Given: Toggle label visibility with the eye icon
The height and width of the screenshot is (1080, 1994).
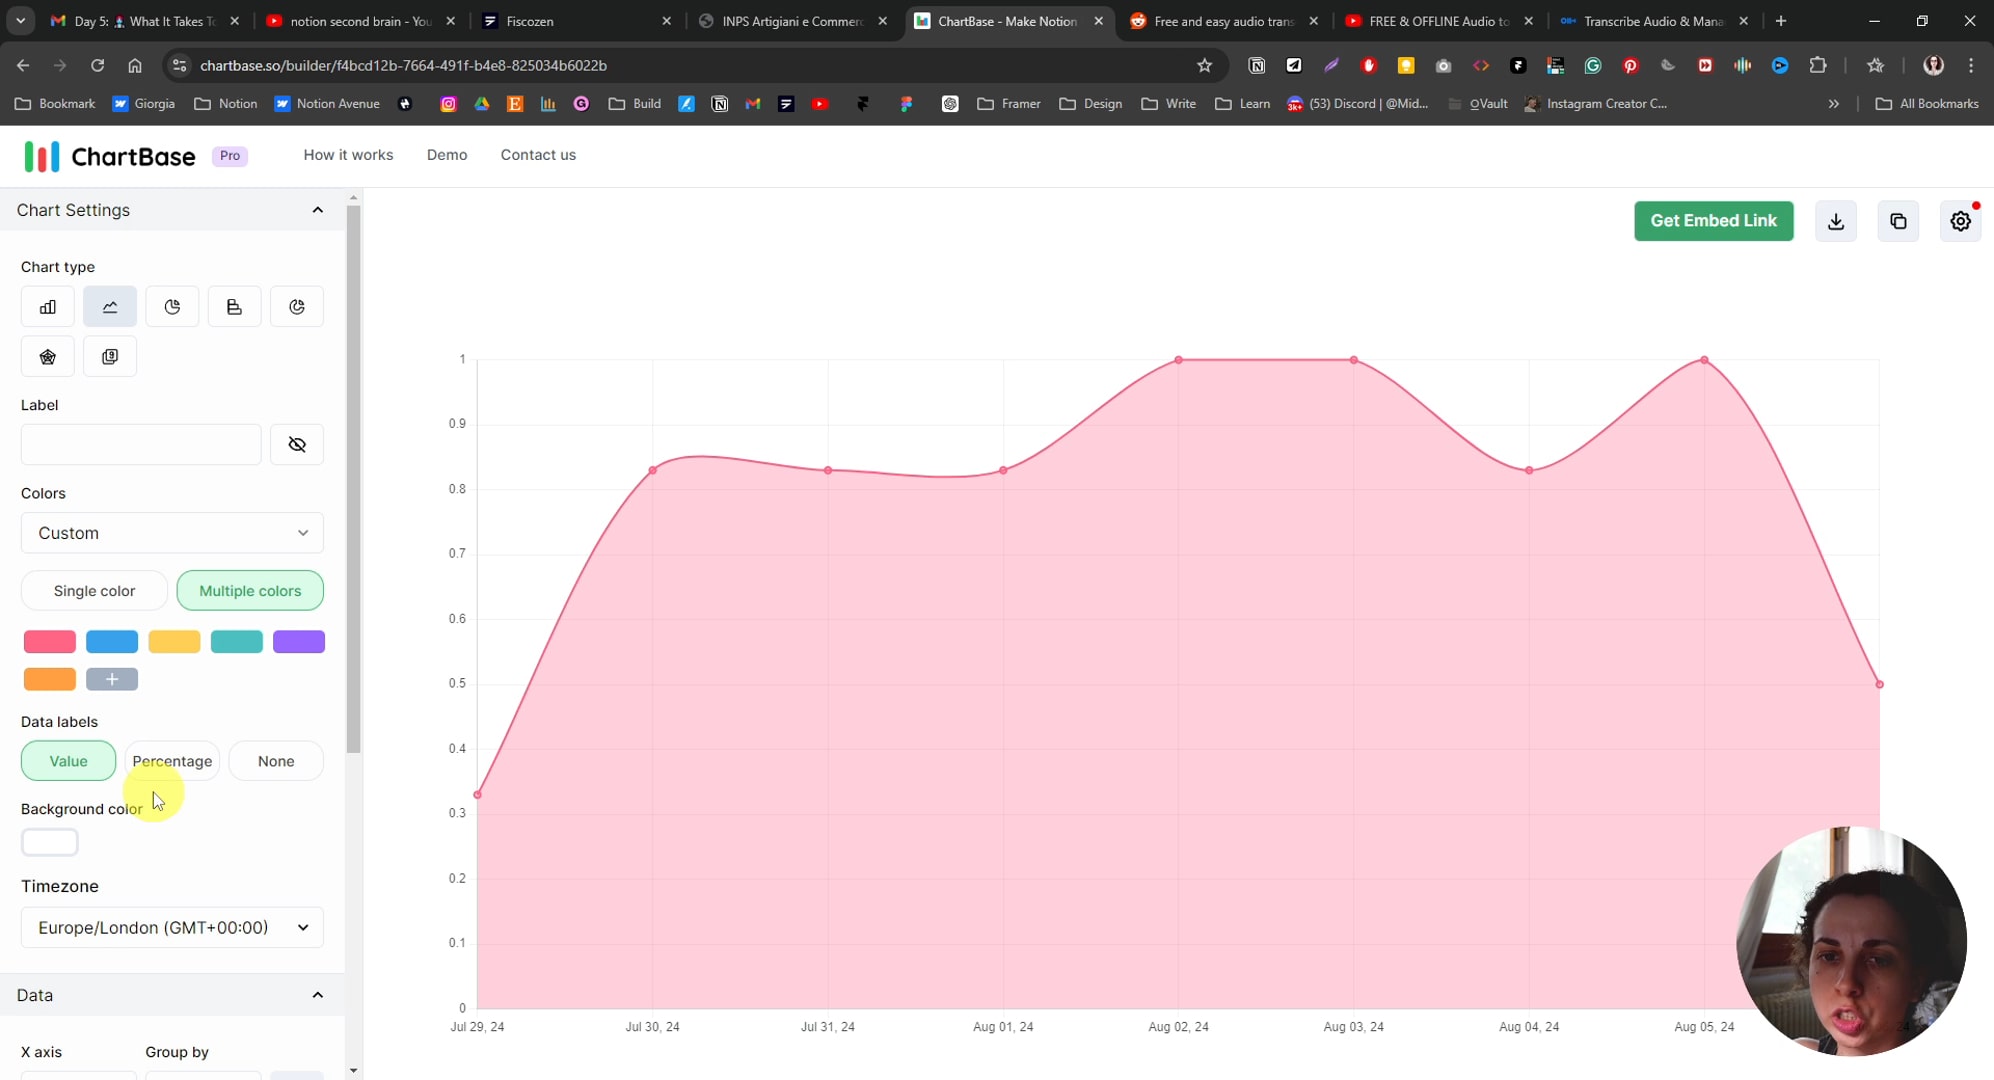Looking at the screenshot, I should pyautogui.click(x=296, y=444).
